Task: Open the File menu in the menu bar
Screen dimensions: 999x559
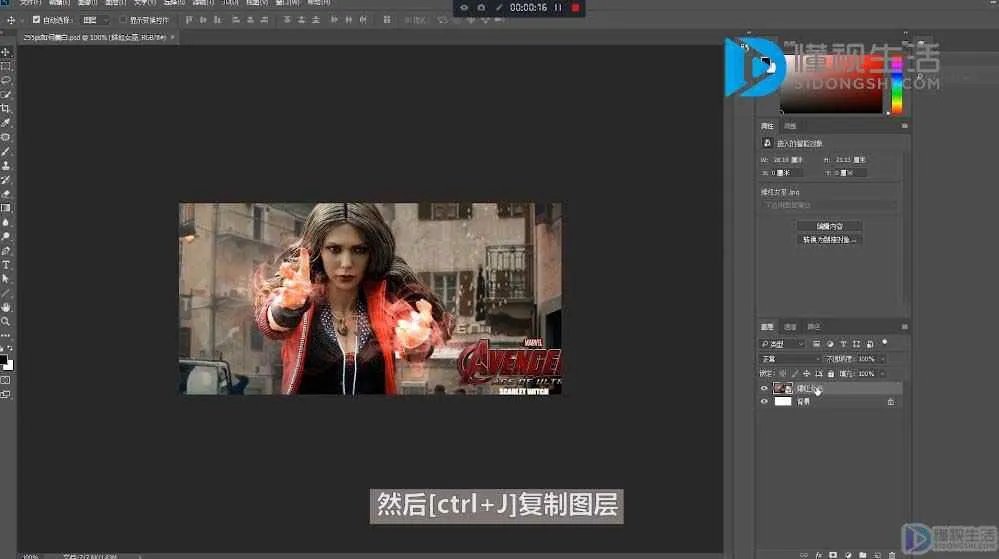Action: 30,3
